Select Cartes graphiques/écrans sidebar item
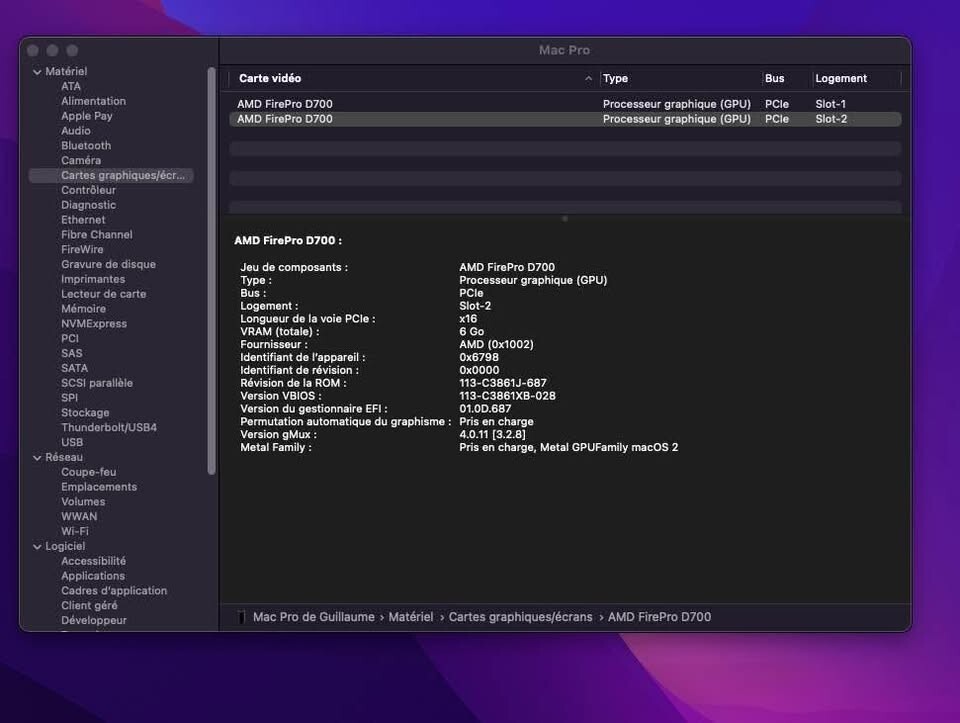Image resolution: width=960 pixels, height=723 pixels. coord(111,175)
